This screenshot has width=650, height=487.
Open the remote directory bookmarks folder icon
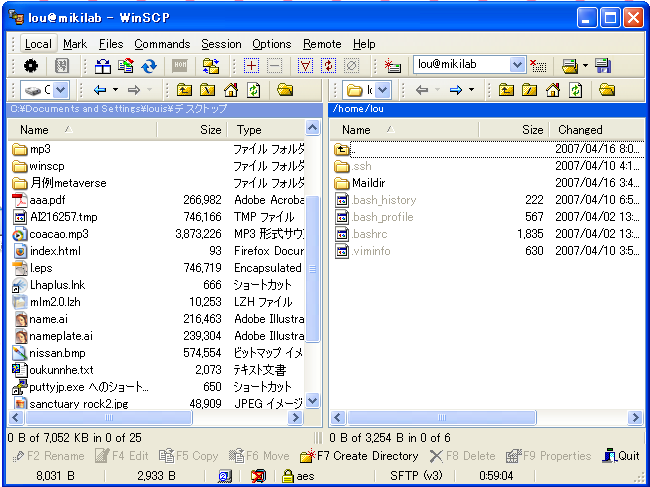(x=606, y=90)
